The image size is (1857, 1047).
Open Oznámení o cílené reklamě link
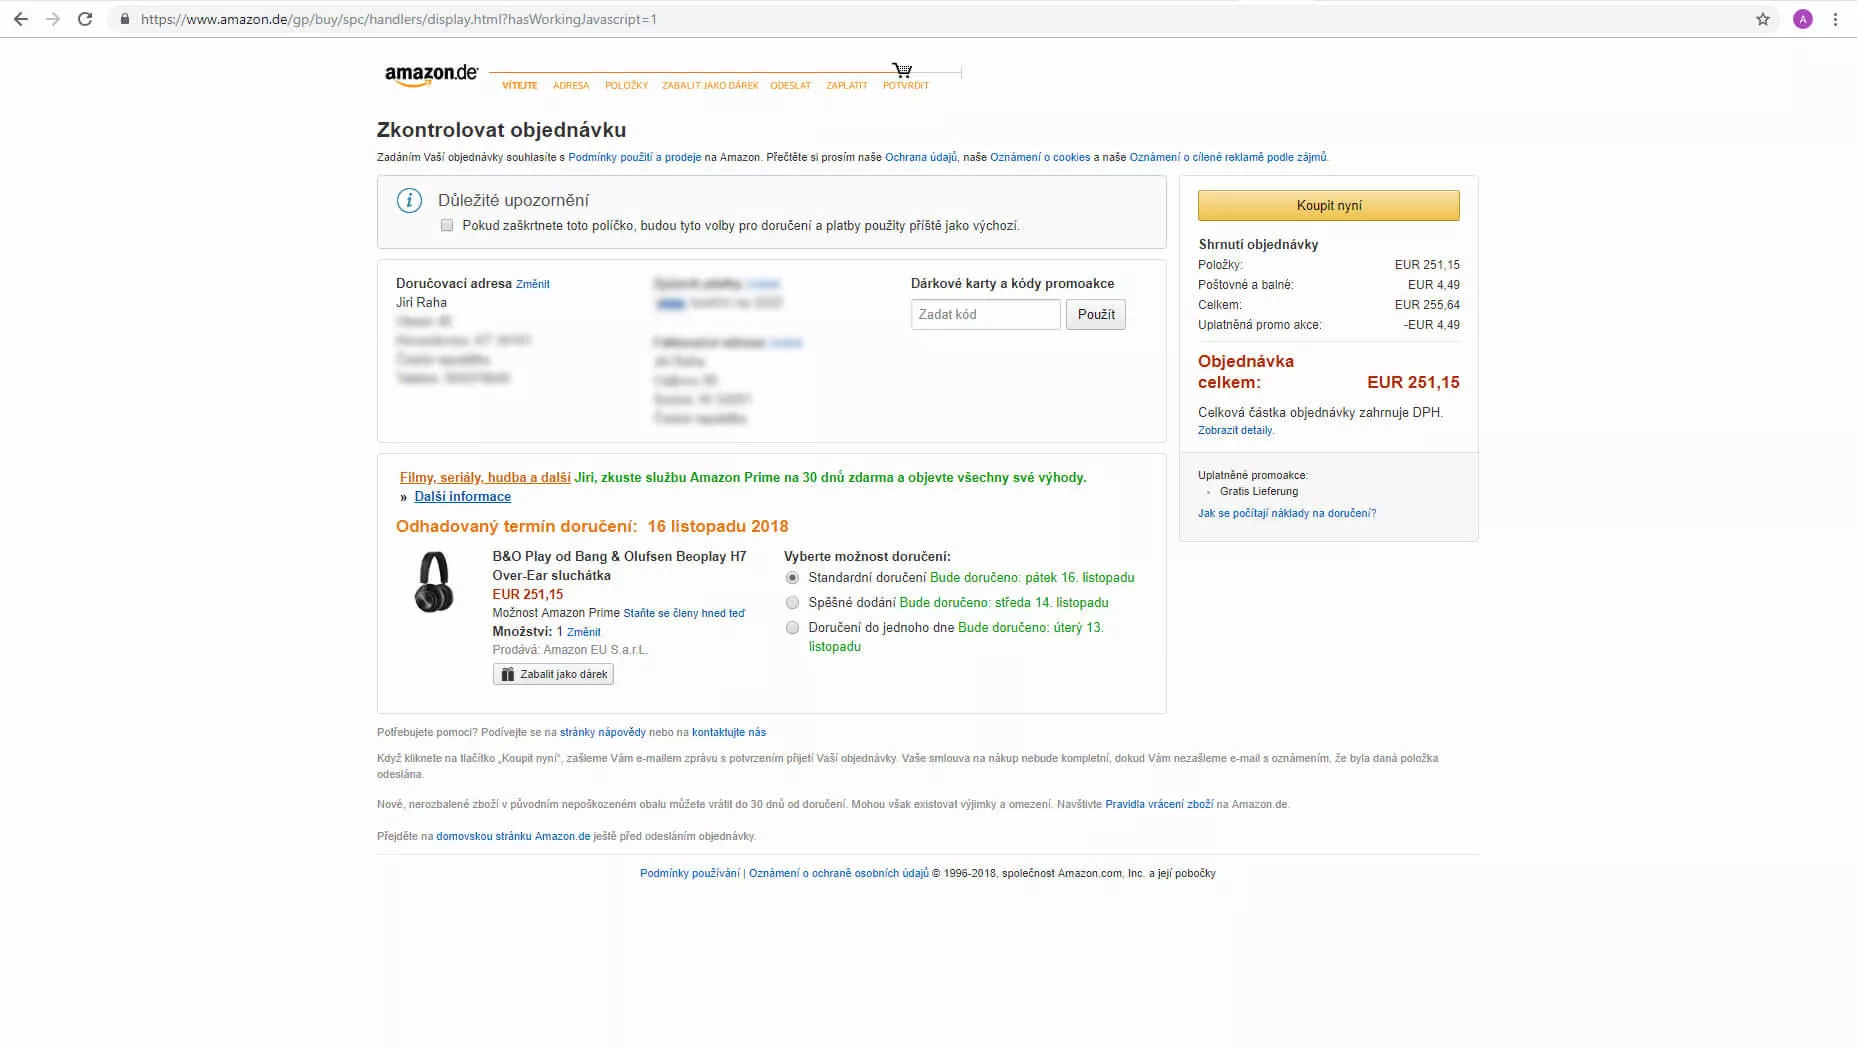1228,157
